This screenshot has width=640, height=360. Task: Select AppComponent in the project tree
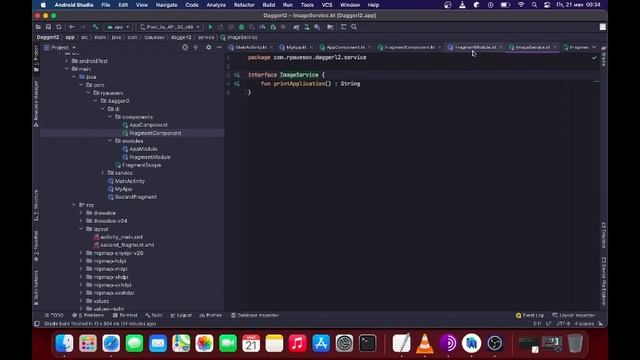pyautogui.click(x=148, y=125)
